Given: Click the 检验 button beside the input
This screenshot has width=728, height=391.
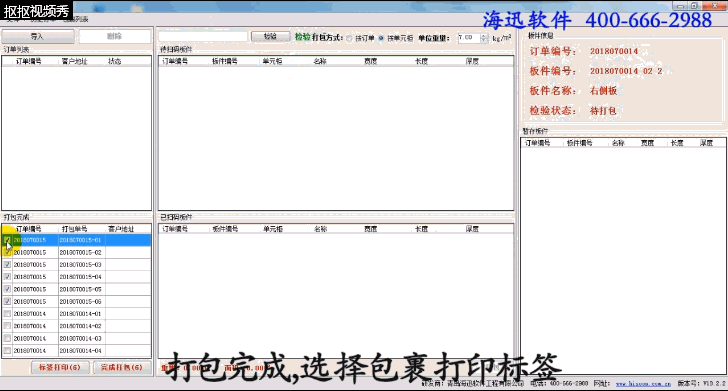Looking at the screenshot, I should coord(271,36).
